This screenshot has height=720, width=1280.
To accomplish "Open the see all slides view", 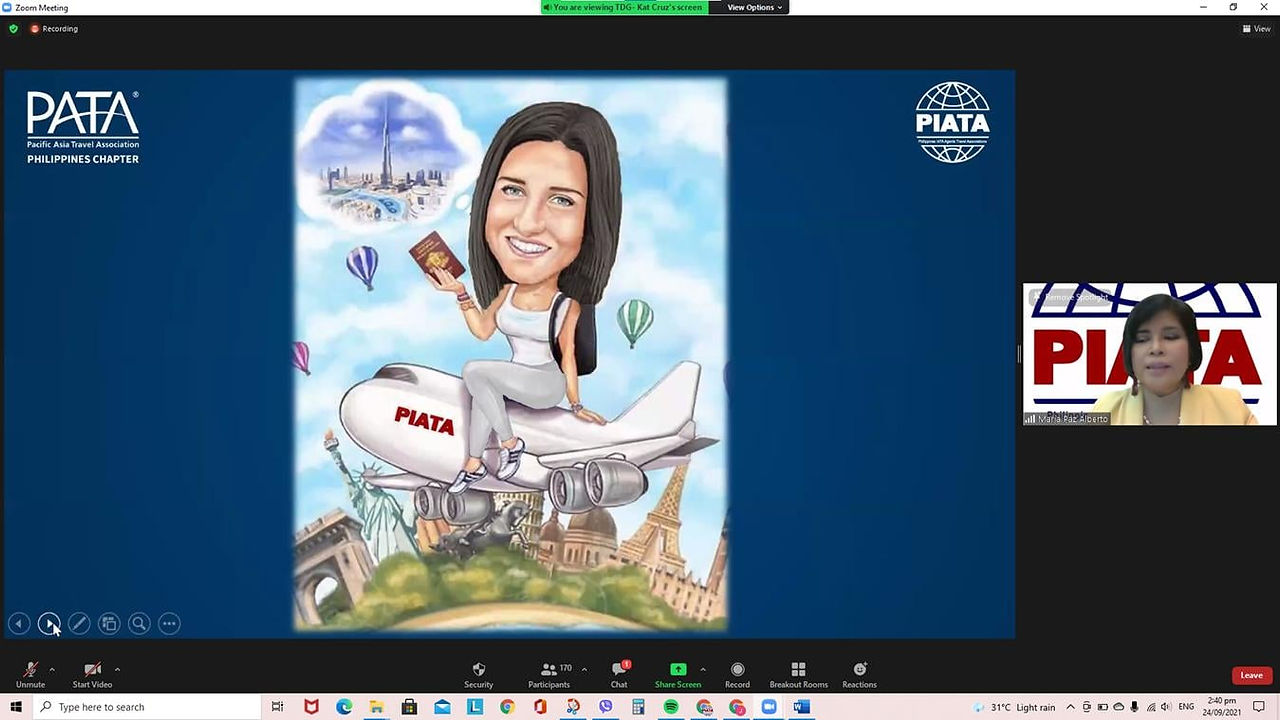I will click(x=109, y=624).
